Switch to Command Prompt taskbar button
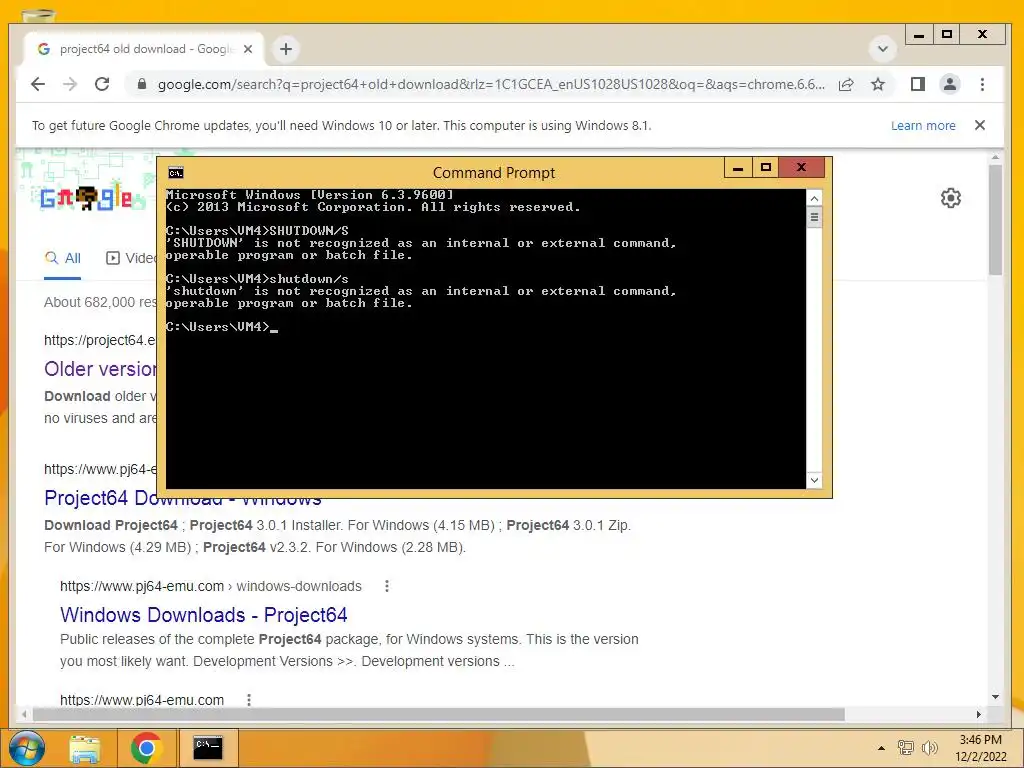This screenshot has height=768, width=1024. pos(208,748)
